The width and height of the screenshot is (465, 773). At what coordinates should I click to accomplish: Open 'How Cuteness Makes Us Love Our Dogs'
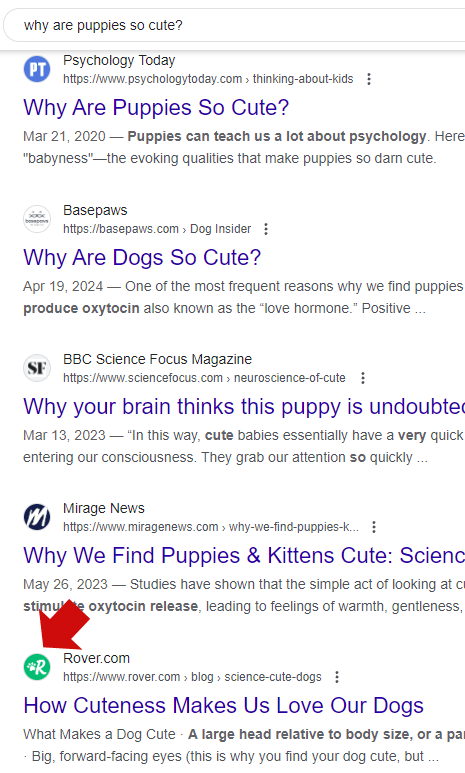coord(223,705)
